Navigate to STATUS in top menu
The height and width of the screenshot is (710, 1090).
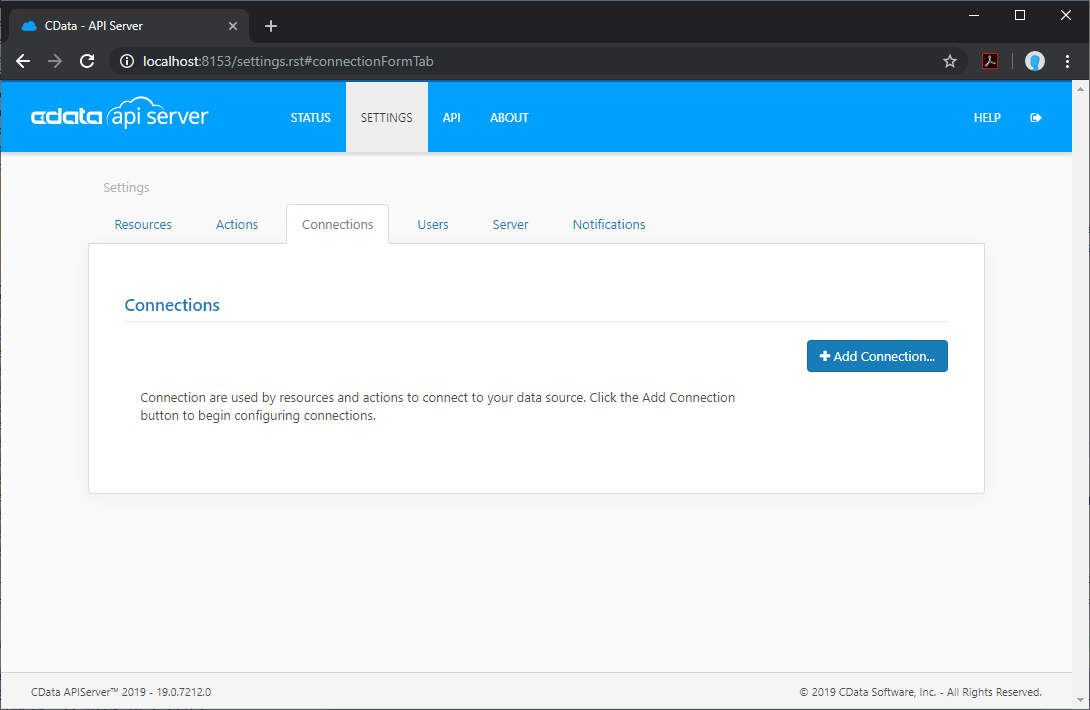pos(310,118)
